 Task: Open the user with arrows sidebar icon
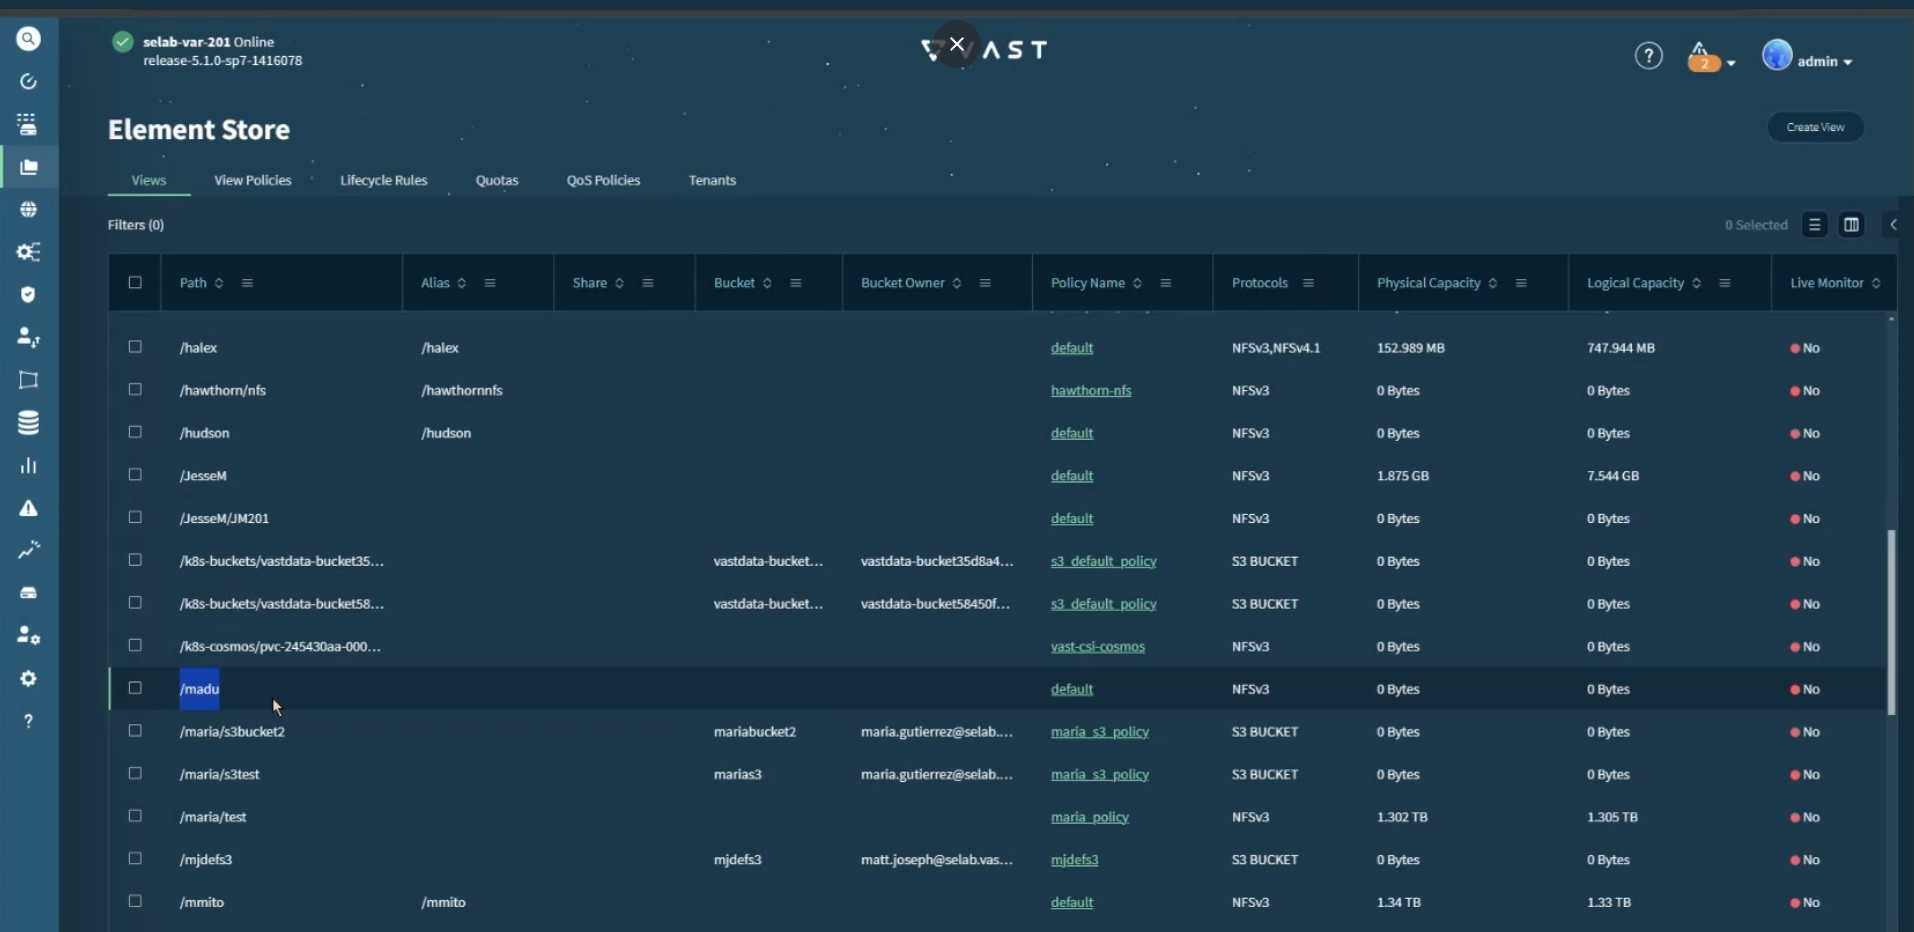(x=28, y=337)
